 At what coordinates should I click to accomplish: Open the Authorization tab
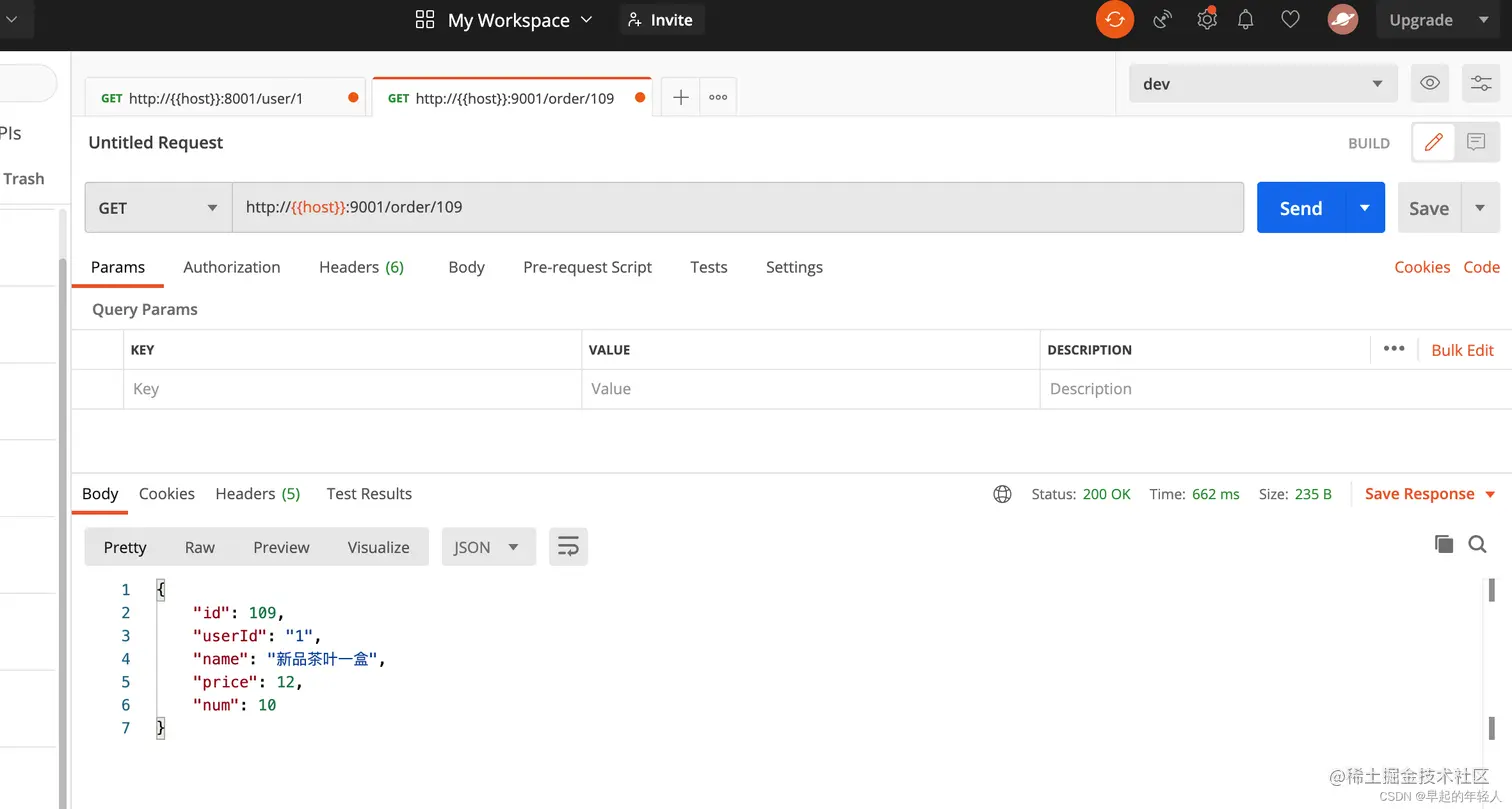(x=232, y=267)
